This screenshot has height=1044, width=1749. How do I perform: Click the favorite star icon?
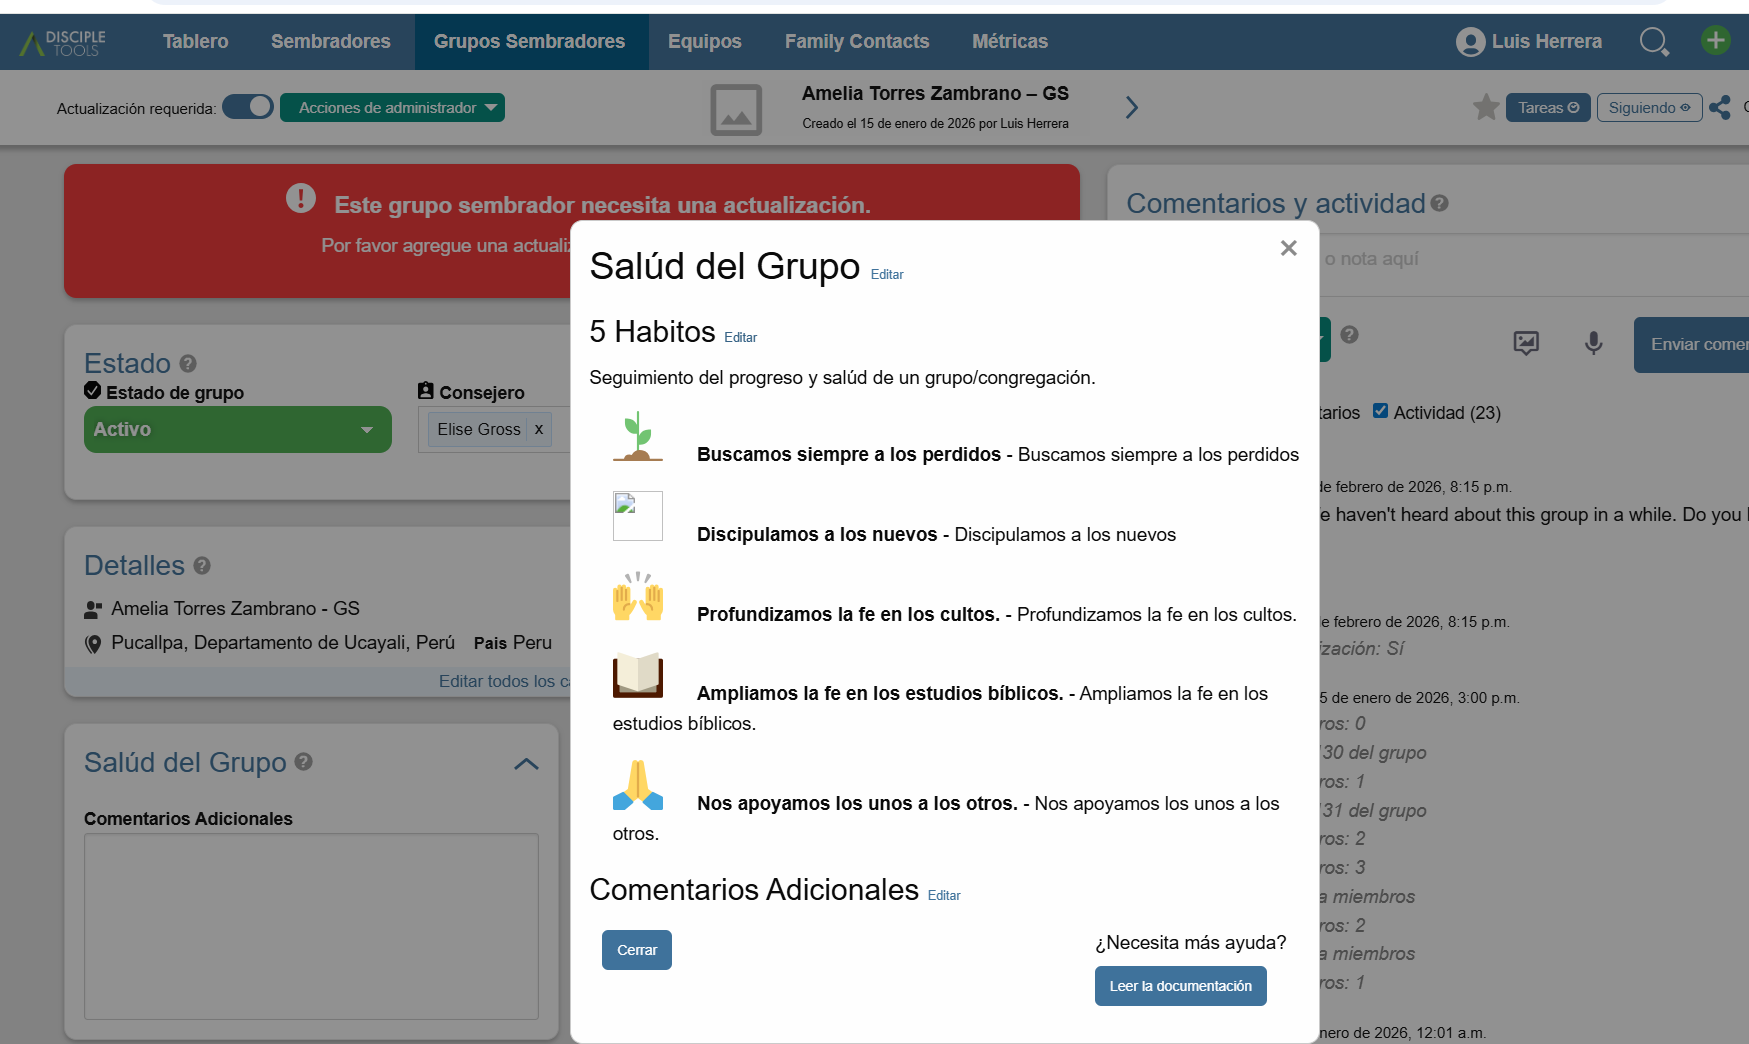click(x=1486, y=107)
